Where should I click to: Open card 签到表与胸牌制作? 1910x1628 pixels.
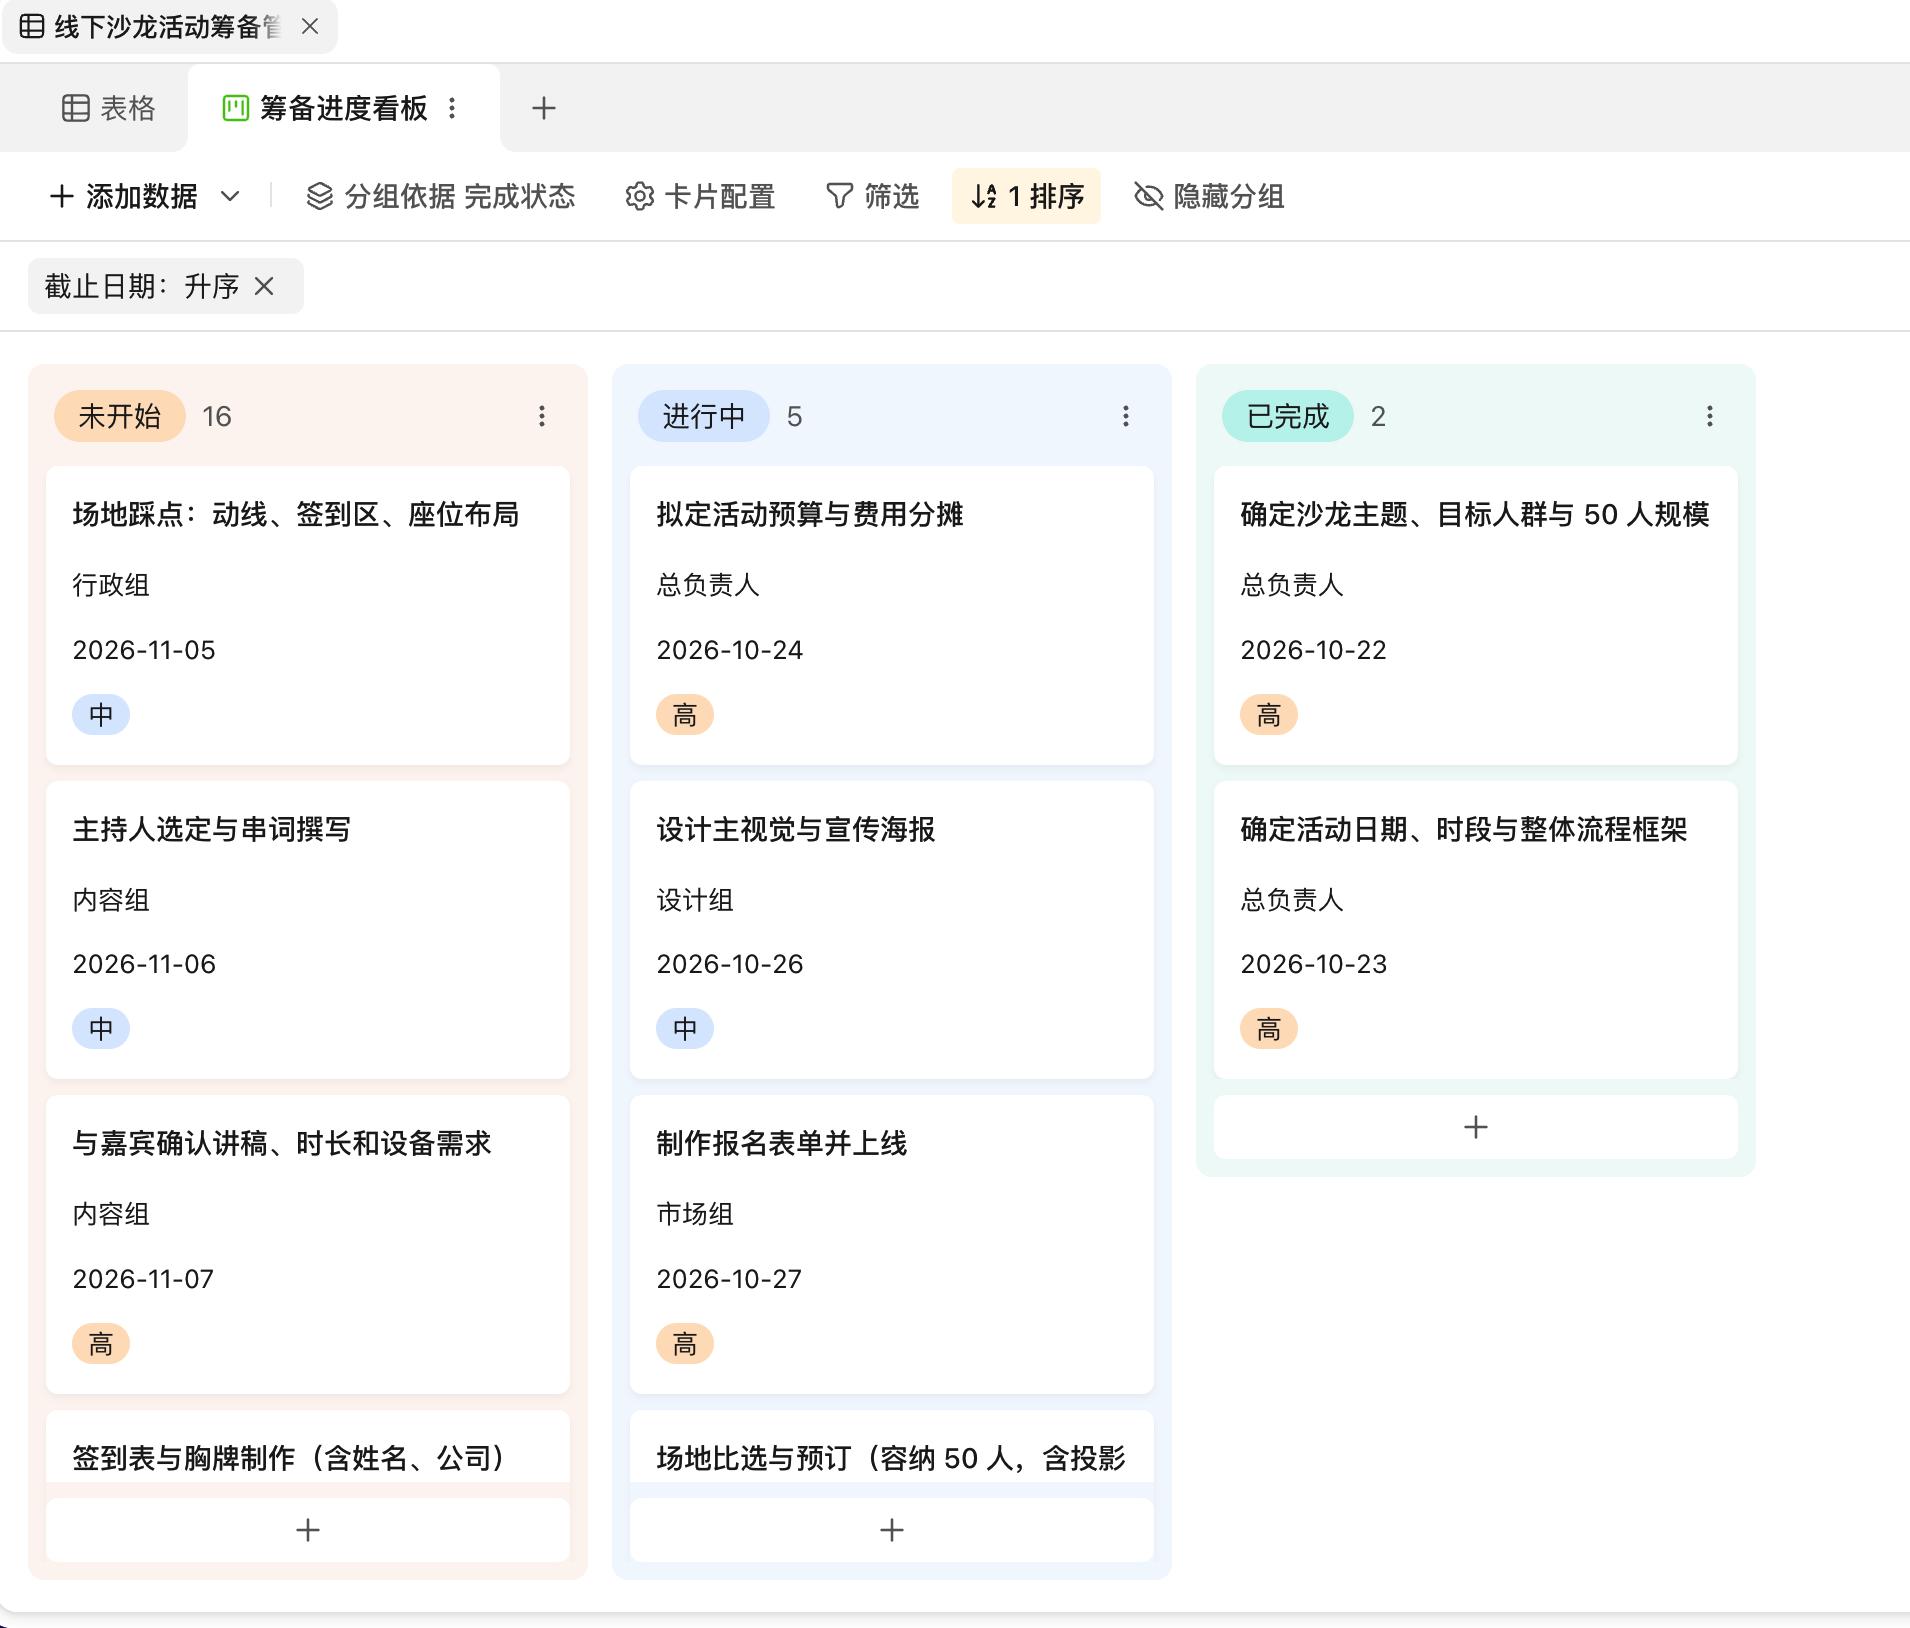(x=308, y=1447)
